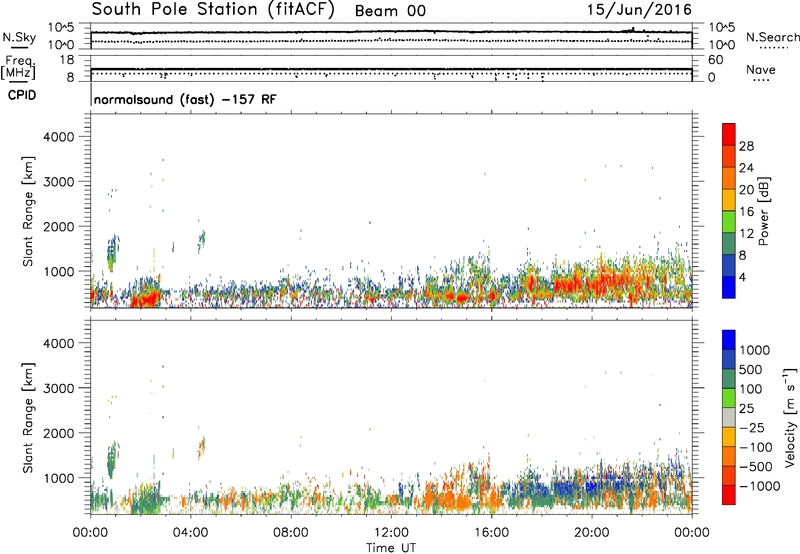Click the power colorbar value '28'
This screenshot has height=554, width=800.
tap(746, 146)
